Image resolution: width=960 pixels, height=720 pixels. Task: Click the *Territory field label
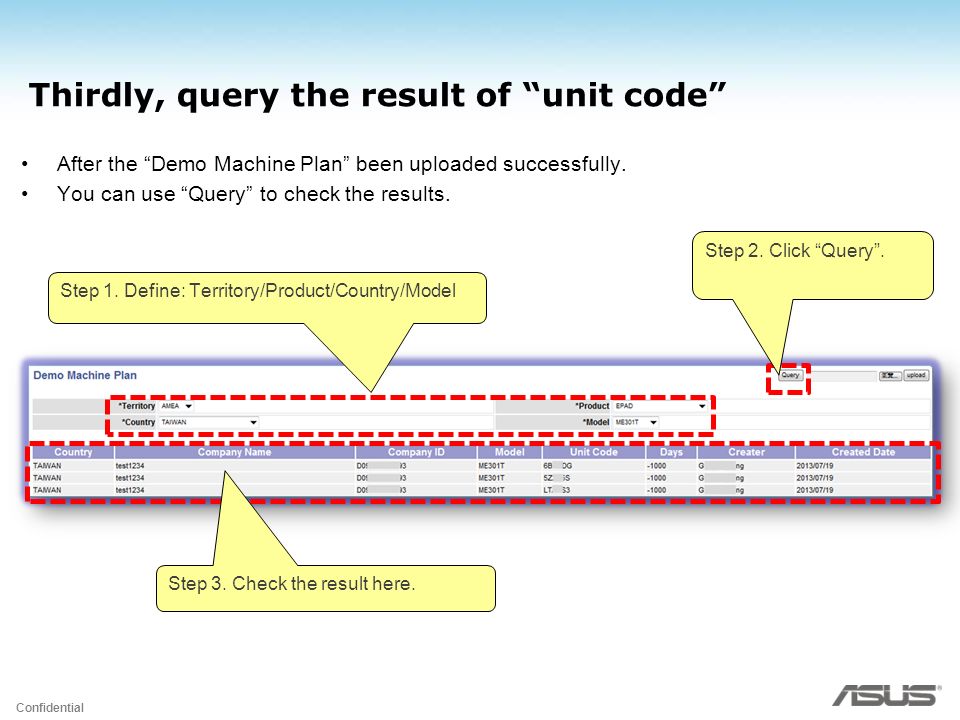coord(137,406)
